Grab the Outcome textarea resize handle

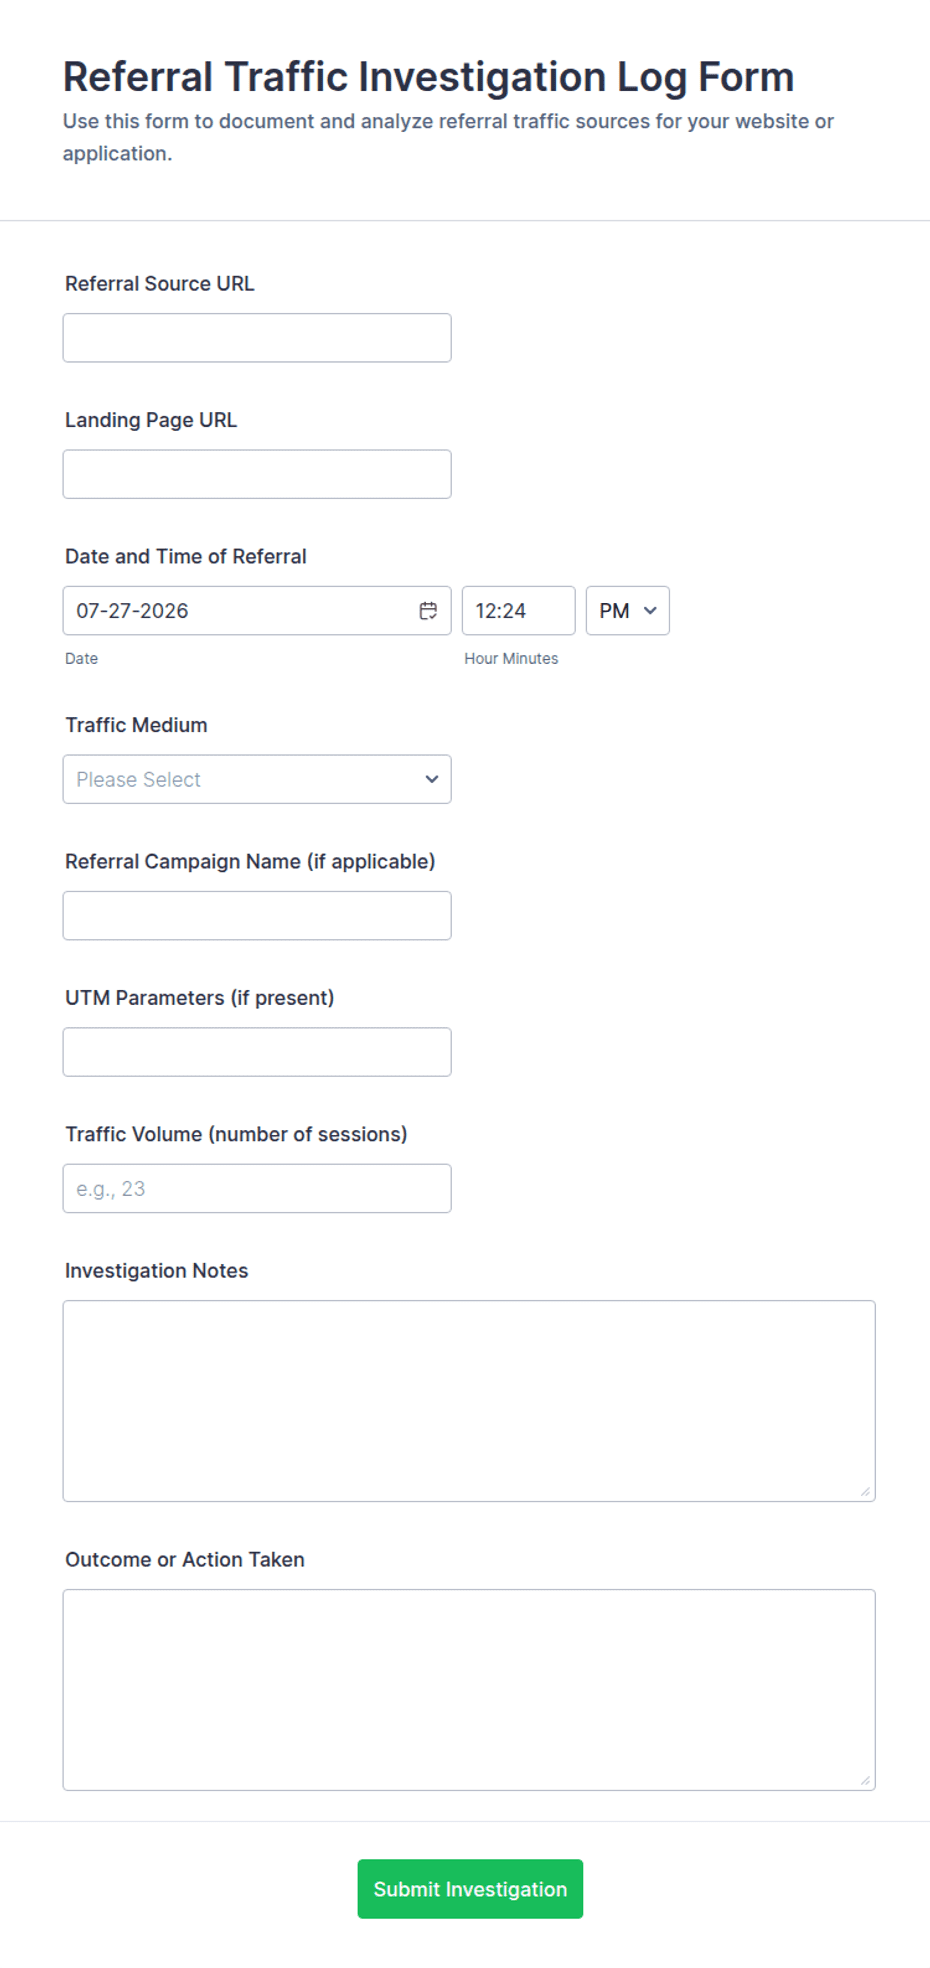[865, 1780]
